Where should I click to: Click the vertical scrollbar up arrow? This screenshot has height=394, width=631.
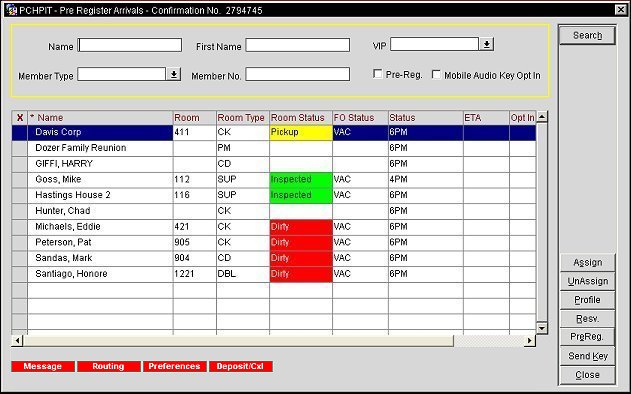[x=542, y=117]
